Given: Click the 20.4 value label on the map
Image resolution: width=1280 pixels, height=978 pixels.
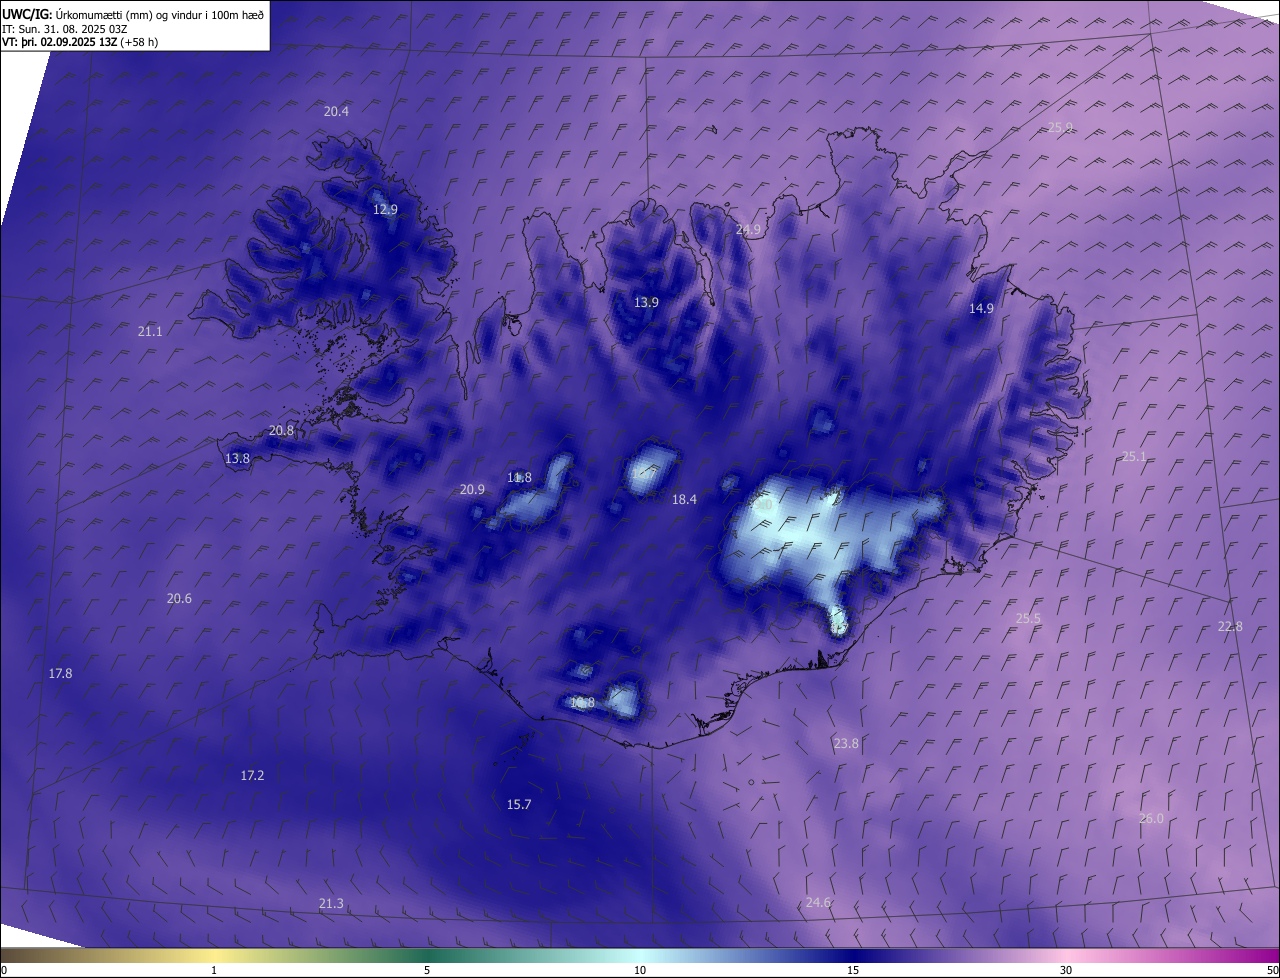Looking at the screenshot, I should pos(336,112).
